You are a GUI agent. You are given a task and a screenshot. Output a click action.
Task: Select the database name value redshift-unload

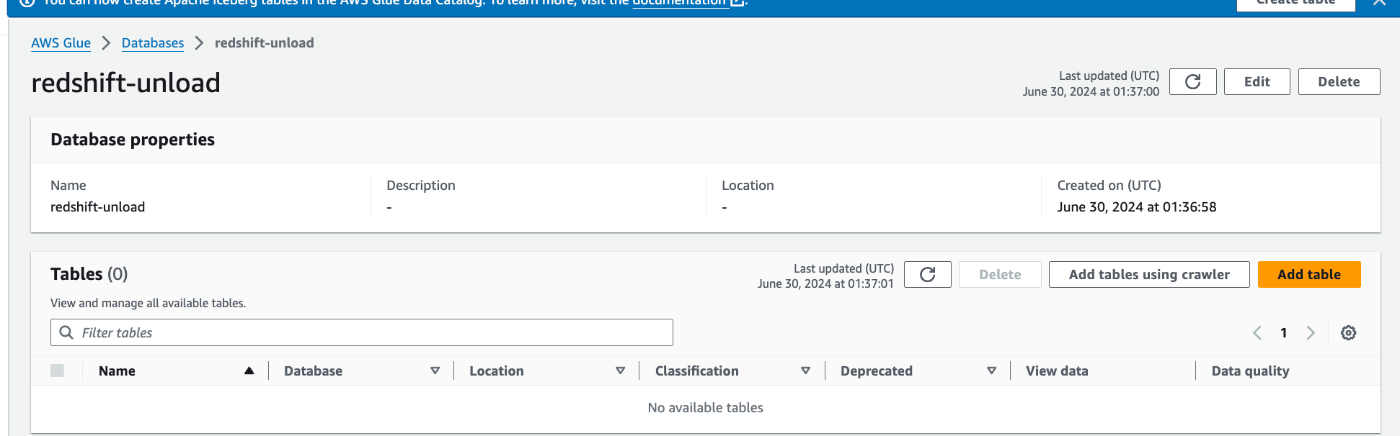(98, 208)
